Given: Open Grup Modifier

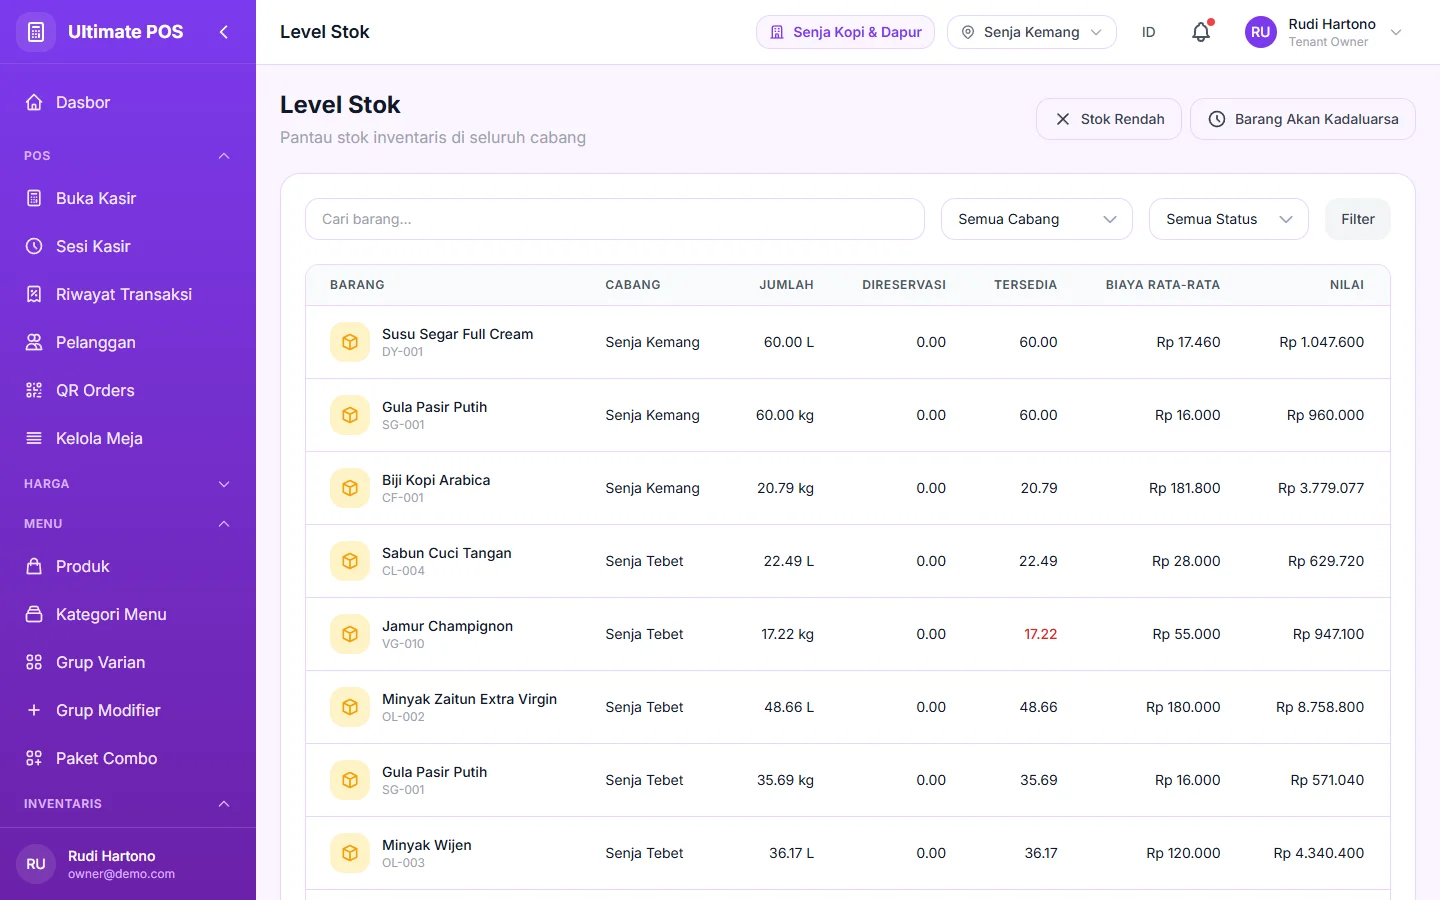Looking at the screenshot, I should point(128,710).
